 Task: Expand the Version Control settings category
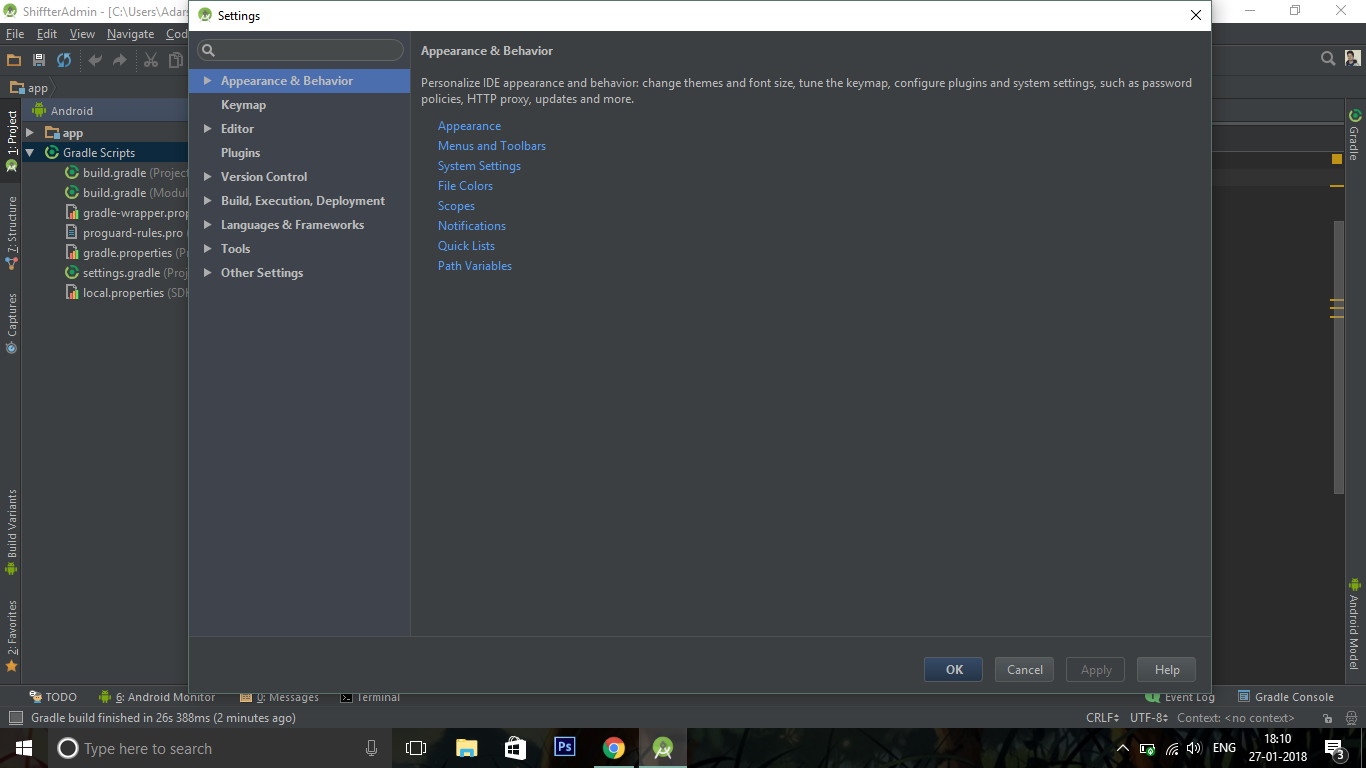[x=208, y=176]
